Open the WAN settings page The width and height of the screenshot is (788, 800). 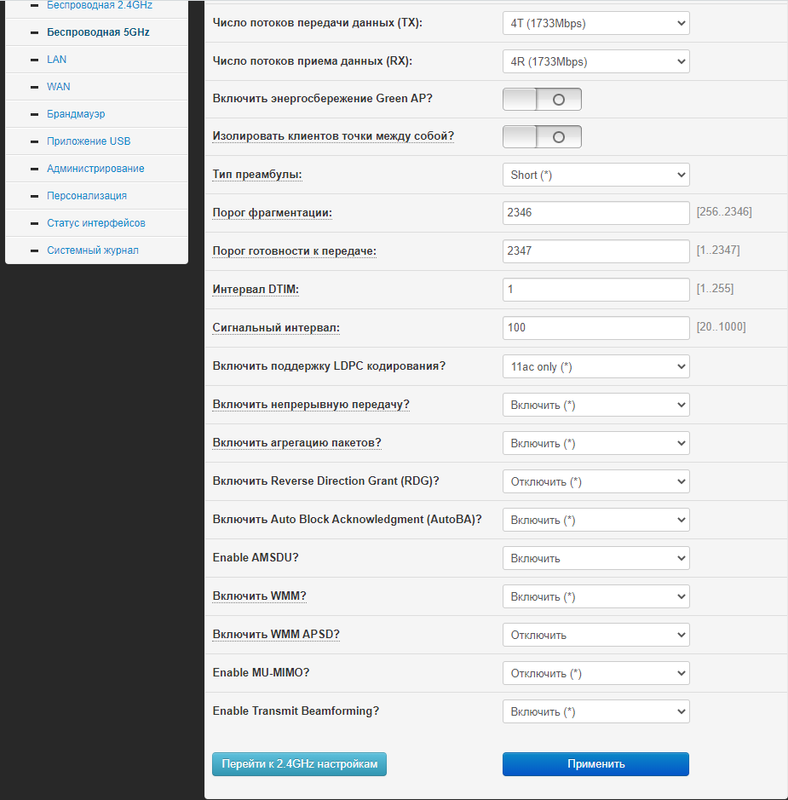point(58,86)
